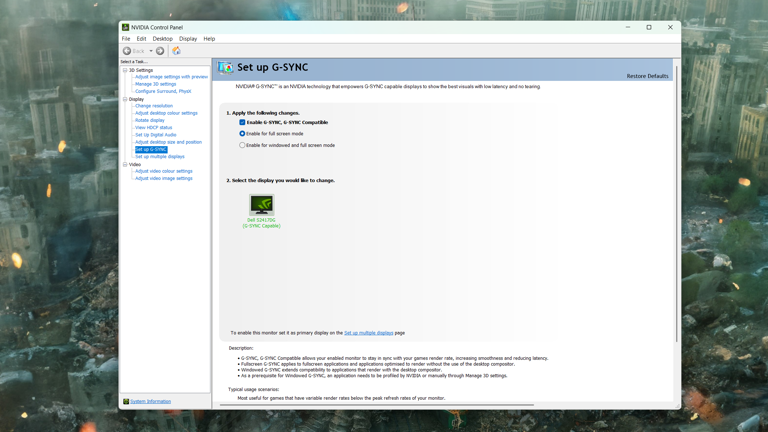
Task: Open Configure Surround, PhysX
Action: point(163,92)
